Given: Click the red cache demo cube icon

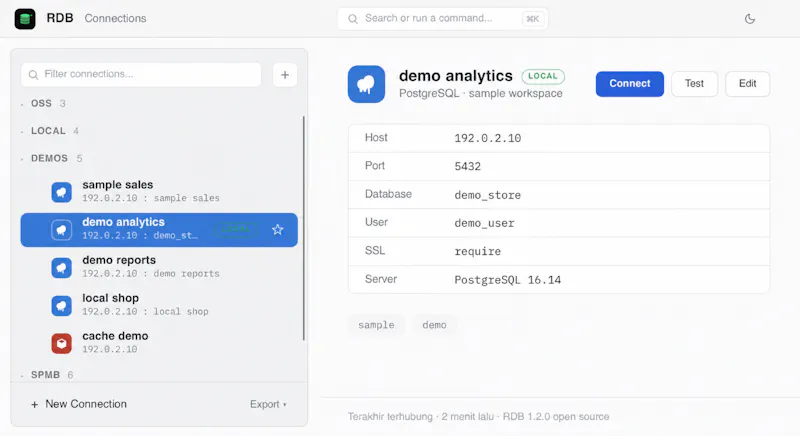Looking at the screenshot, I should (x=62, y=344).
